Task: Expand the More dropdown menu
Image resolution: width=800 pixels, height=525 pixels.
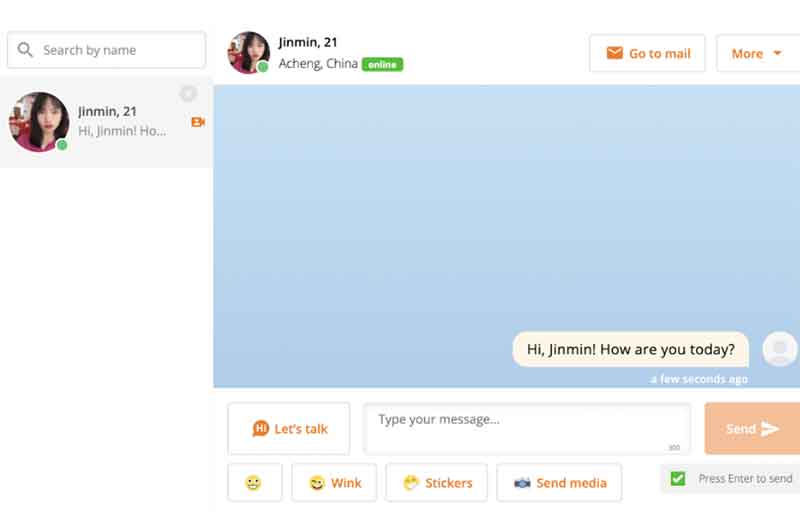Action: click(x=756, y=54)
